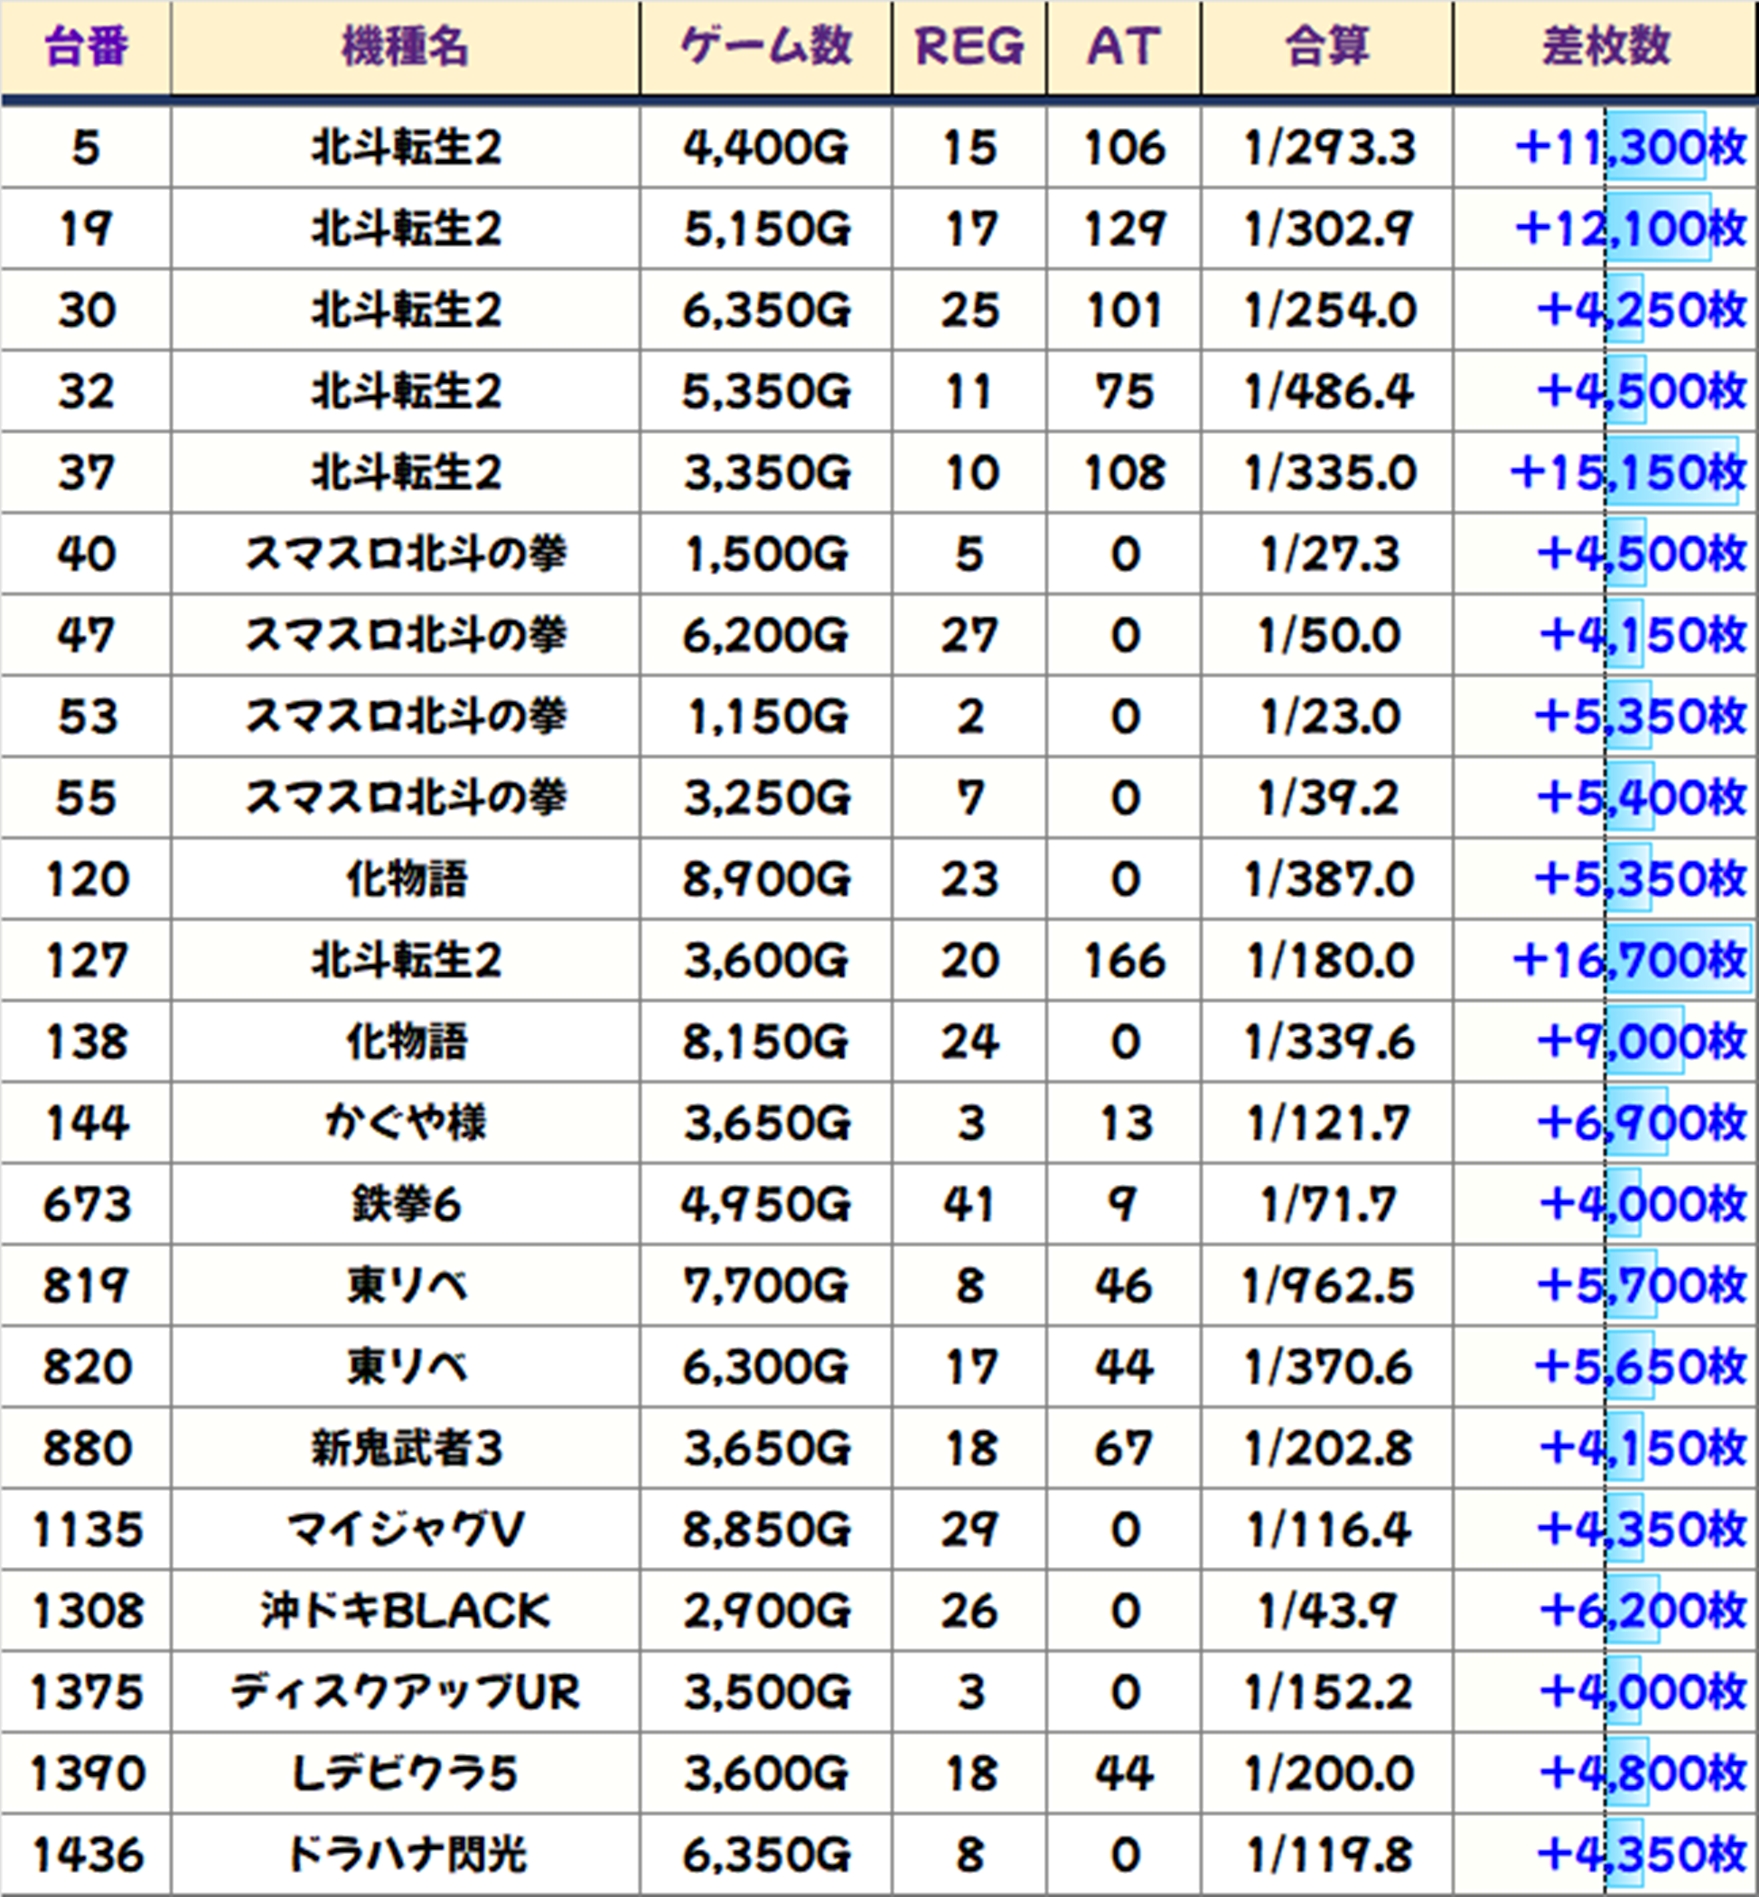
Task: Sort by the 機種名 column header
Action: [x=405, y=47]
